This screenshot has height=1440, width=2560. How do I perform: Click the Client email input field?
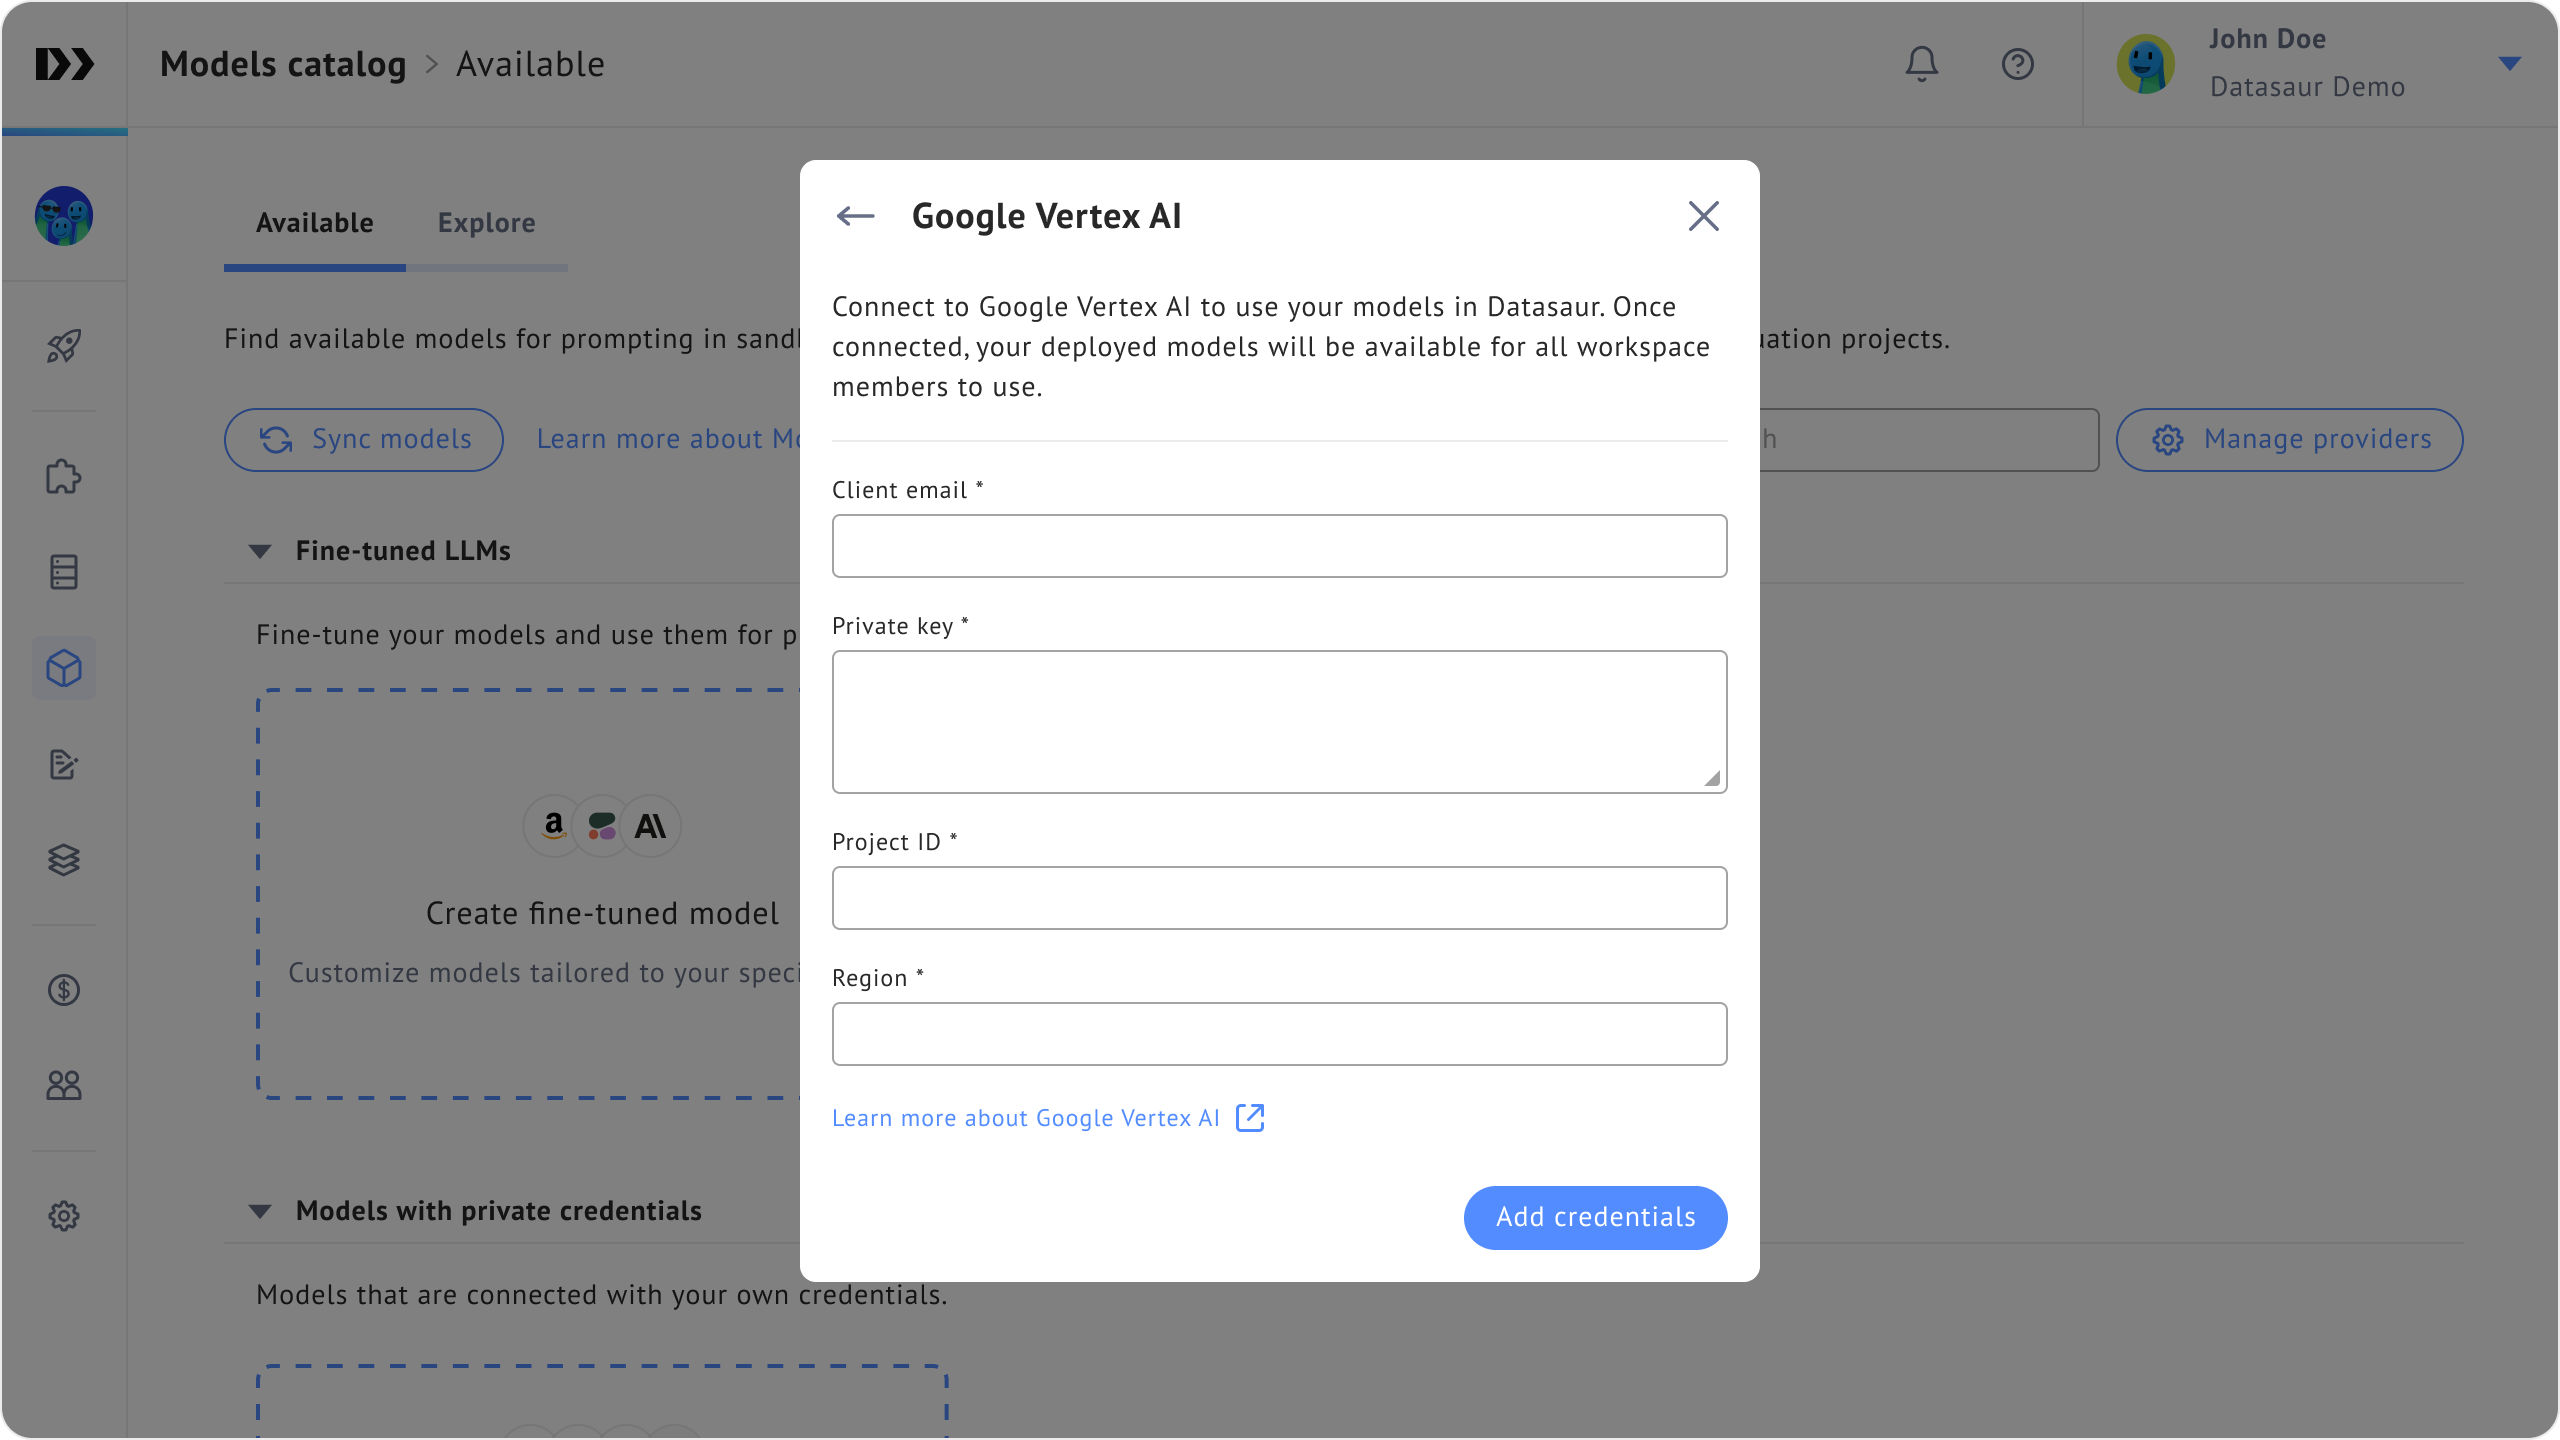tap(1279, 546)
